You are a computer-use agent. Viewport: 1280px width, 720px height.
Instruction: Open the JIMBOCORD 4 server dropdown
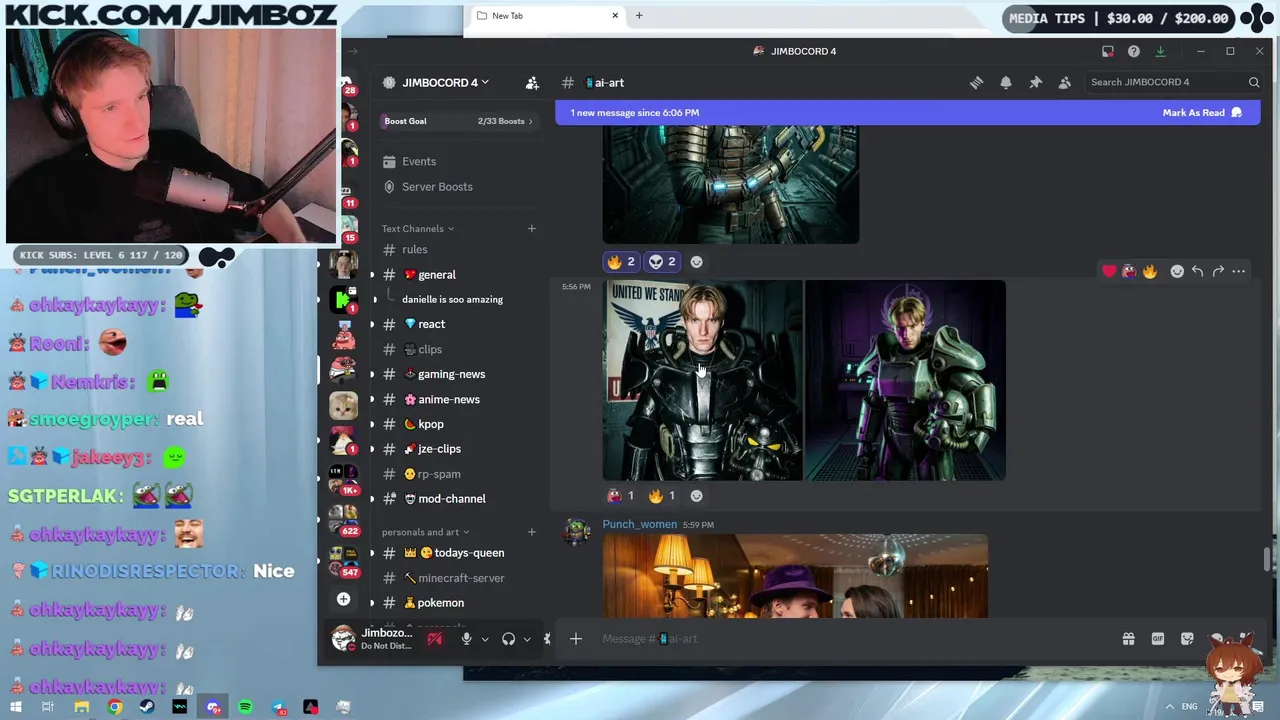tap(448, 82)
